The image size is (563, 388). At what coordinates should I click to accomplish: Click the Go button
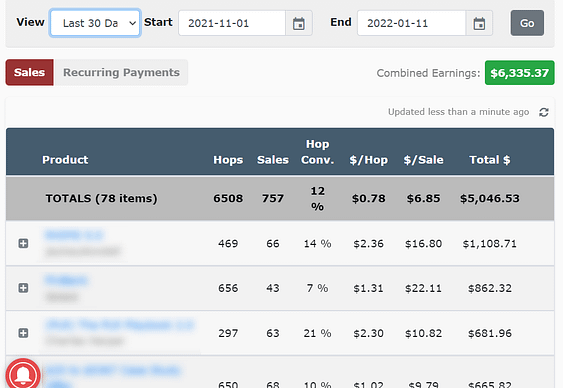click(x=527, y=23)
